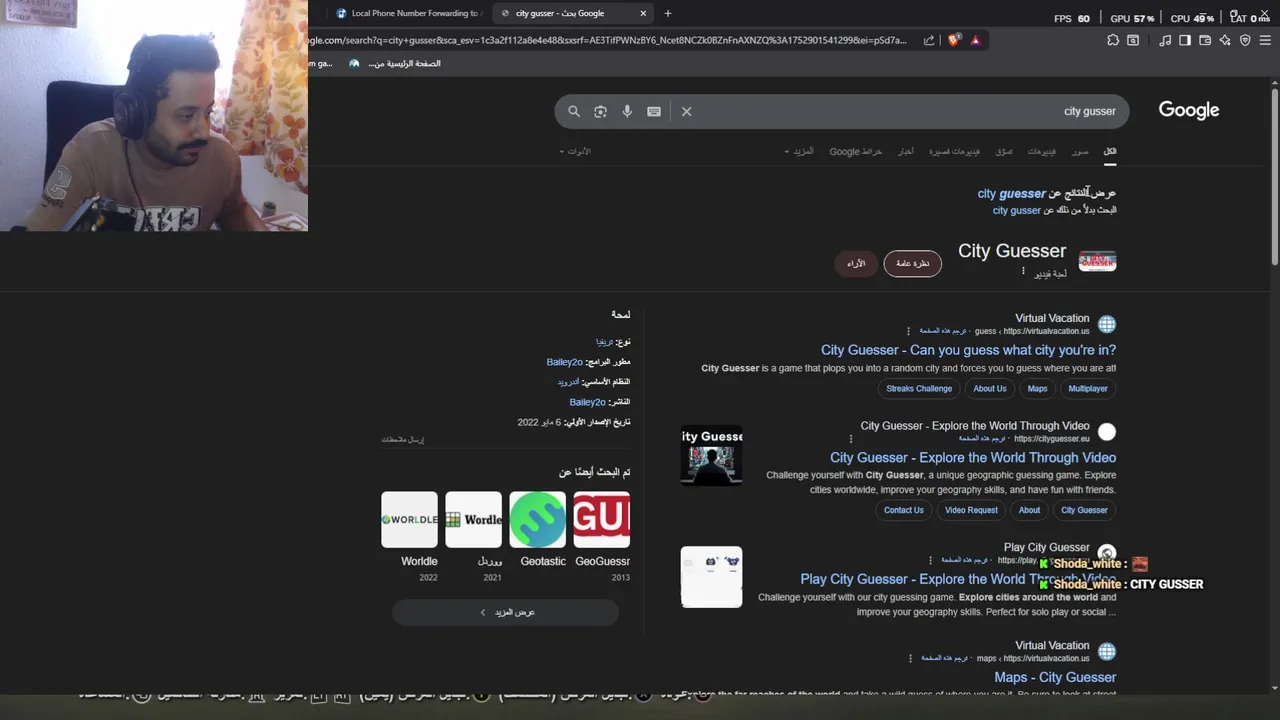Click the Brave VPN shield icon
Image resolution: width=1280 pixels, height=720 pixels.
tap(1245, 40)
